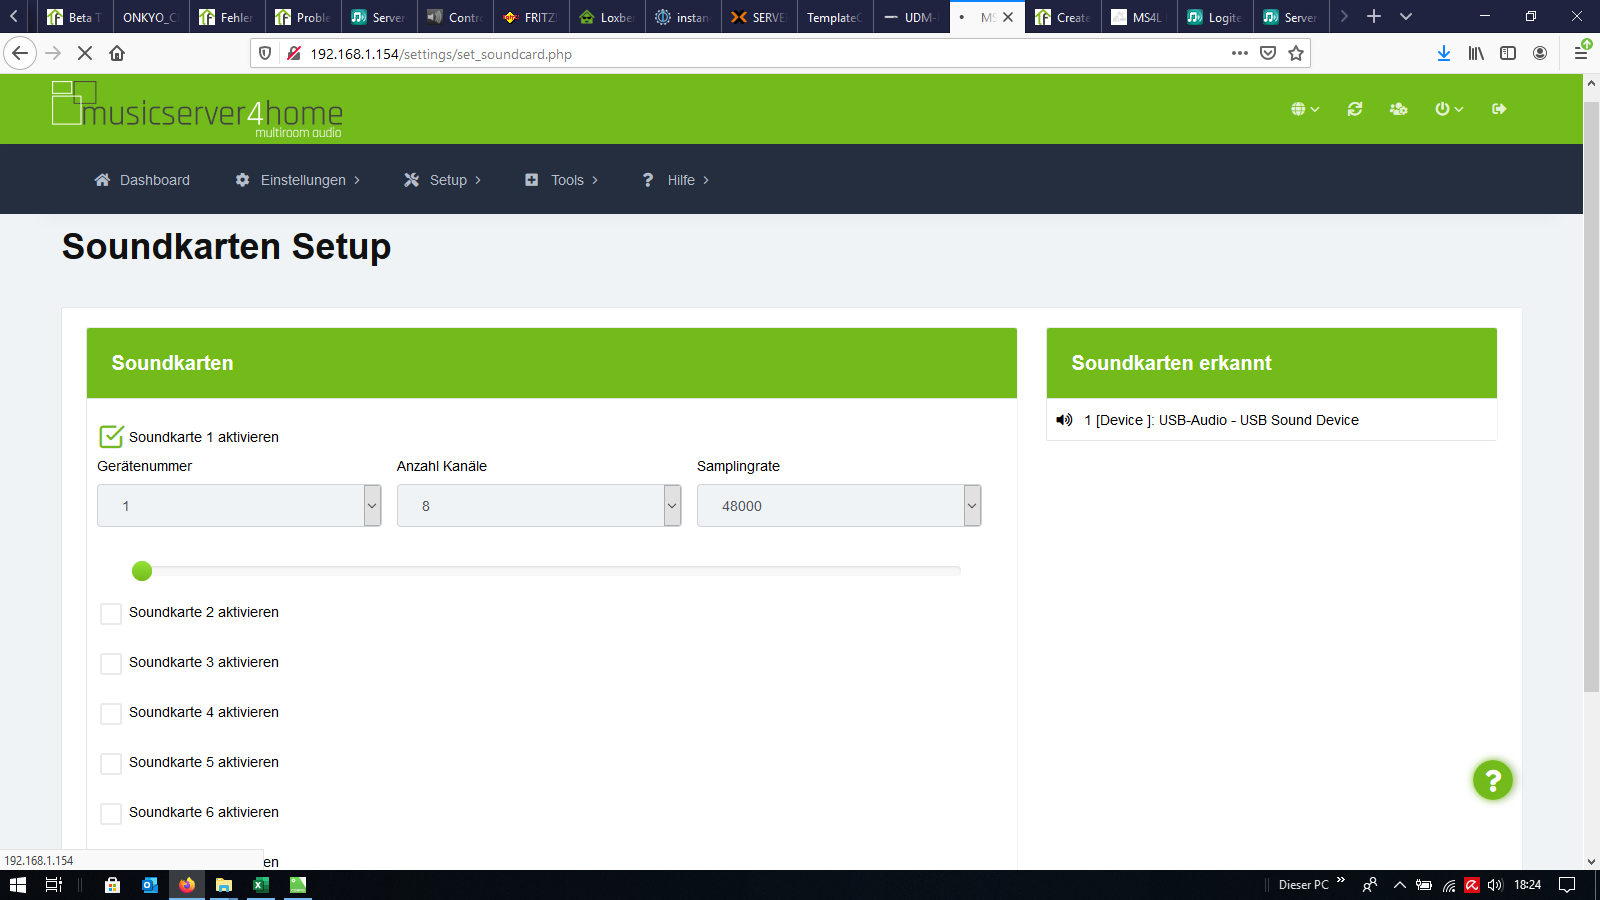Expand the Setup menu
The width and height of the screenshot is (1600, 900).
[x=442, y=180]
